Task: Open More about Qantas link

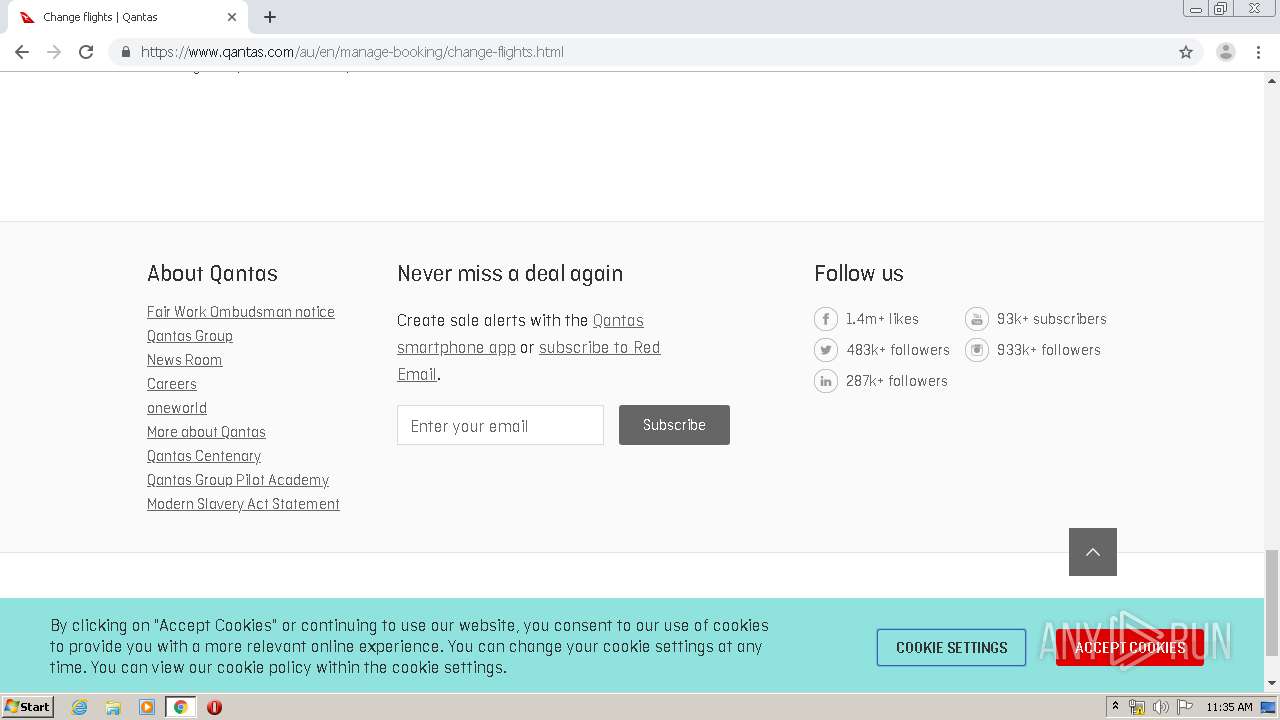Action: [206, 432]
